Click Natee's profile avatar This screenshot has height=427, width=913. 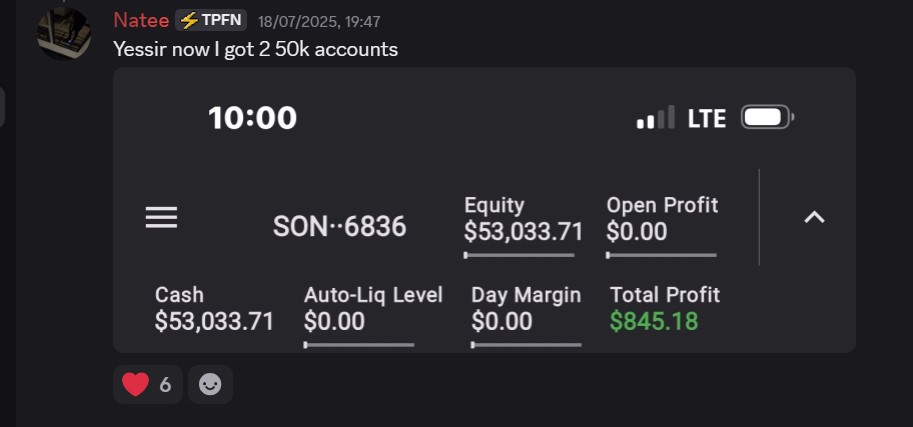point(64,33)
